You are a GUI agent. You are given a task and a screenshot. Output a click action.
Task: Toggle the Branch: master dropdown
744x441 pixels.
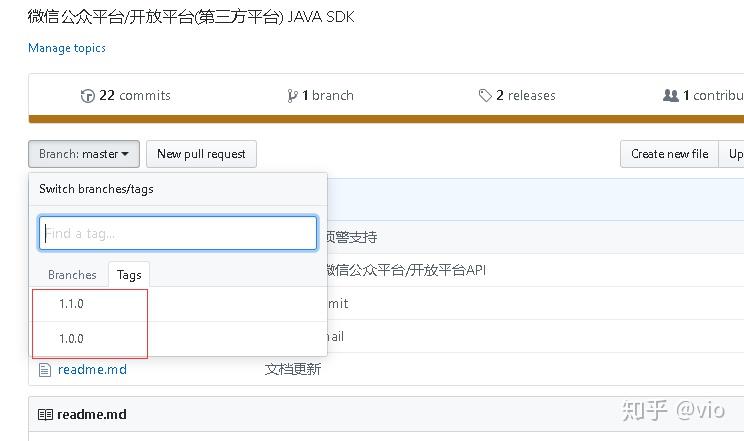click(84, 154)
